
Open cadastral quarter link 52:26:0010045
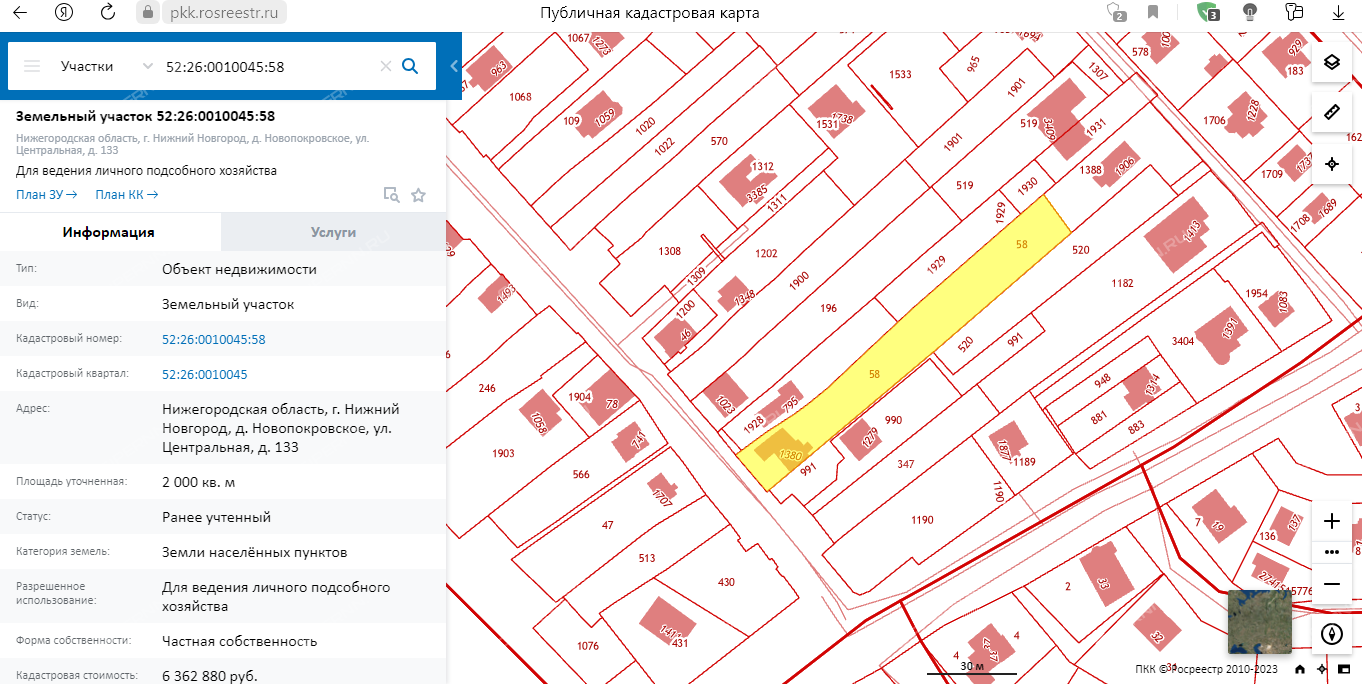point(204,374)
